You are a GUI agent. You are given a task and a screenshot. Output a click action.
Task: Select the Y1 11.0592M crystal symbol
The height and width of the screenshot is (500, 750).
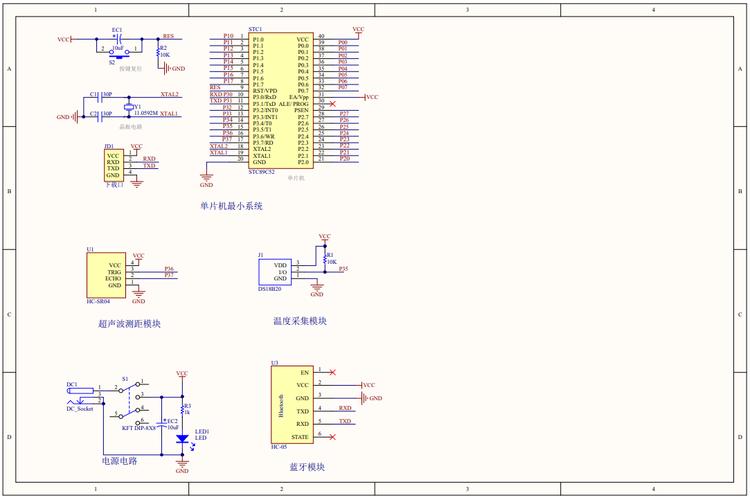tap(128, 107)
